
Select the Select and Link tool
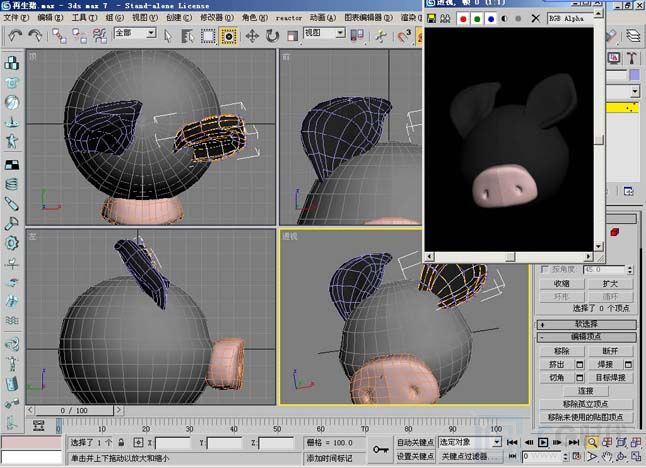click(59, 36)
